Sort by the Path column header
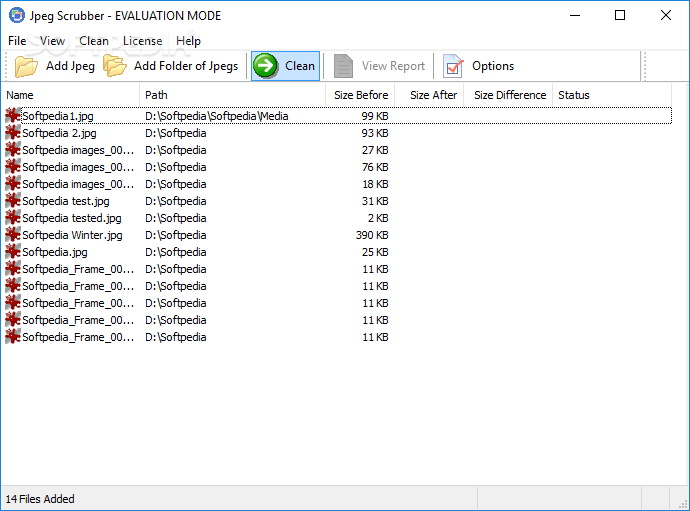The width and height of the screenshot is (690, 511). 233,95
